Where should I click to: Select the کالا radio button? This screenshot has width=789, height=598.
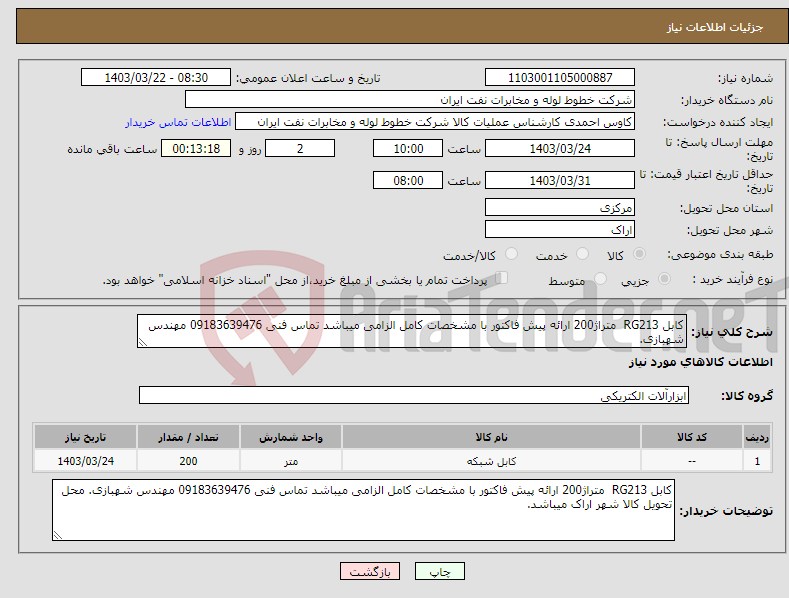click(x=639, y=254)
